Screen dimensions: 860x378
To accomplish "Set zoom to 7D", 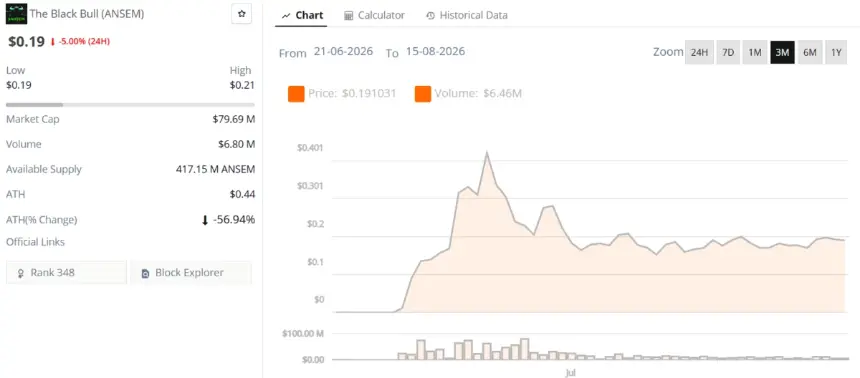I will (728, 53).
